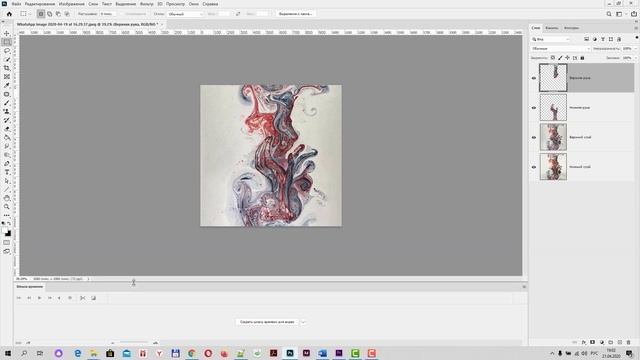Open the marquee tool preset dropdown arrow

[x=30, y=14]
